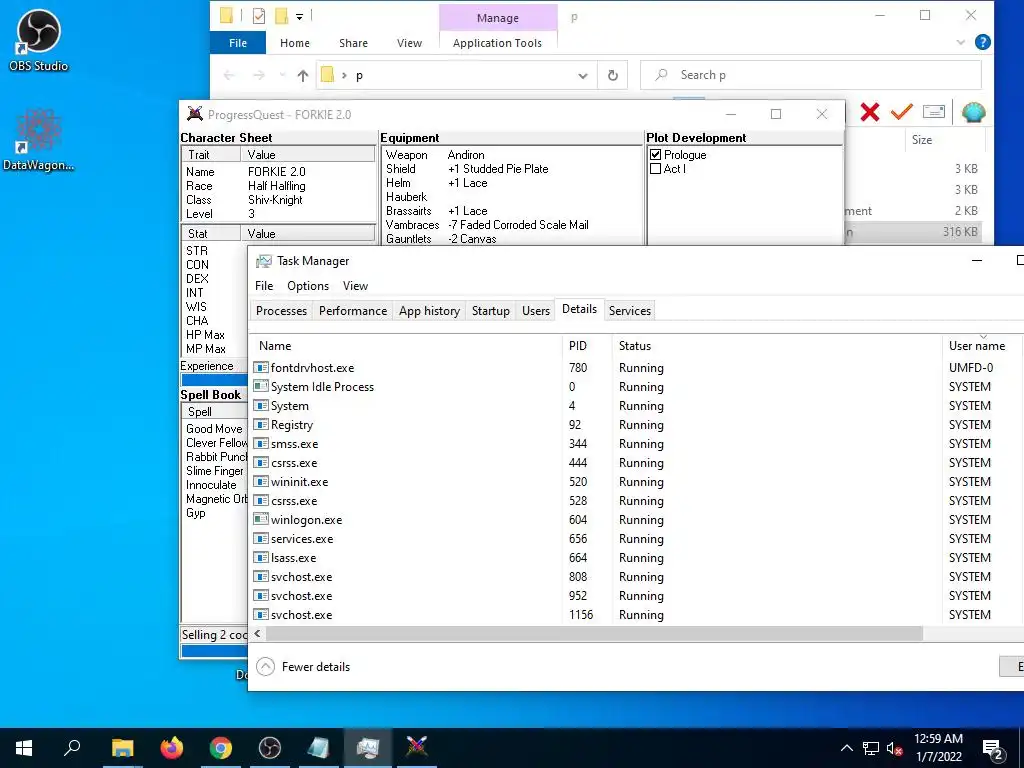
Task: Open OBS Studio desktop shortcut
Action: coord(38,40)
